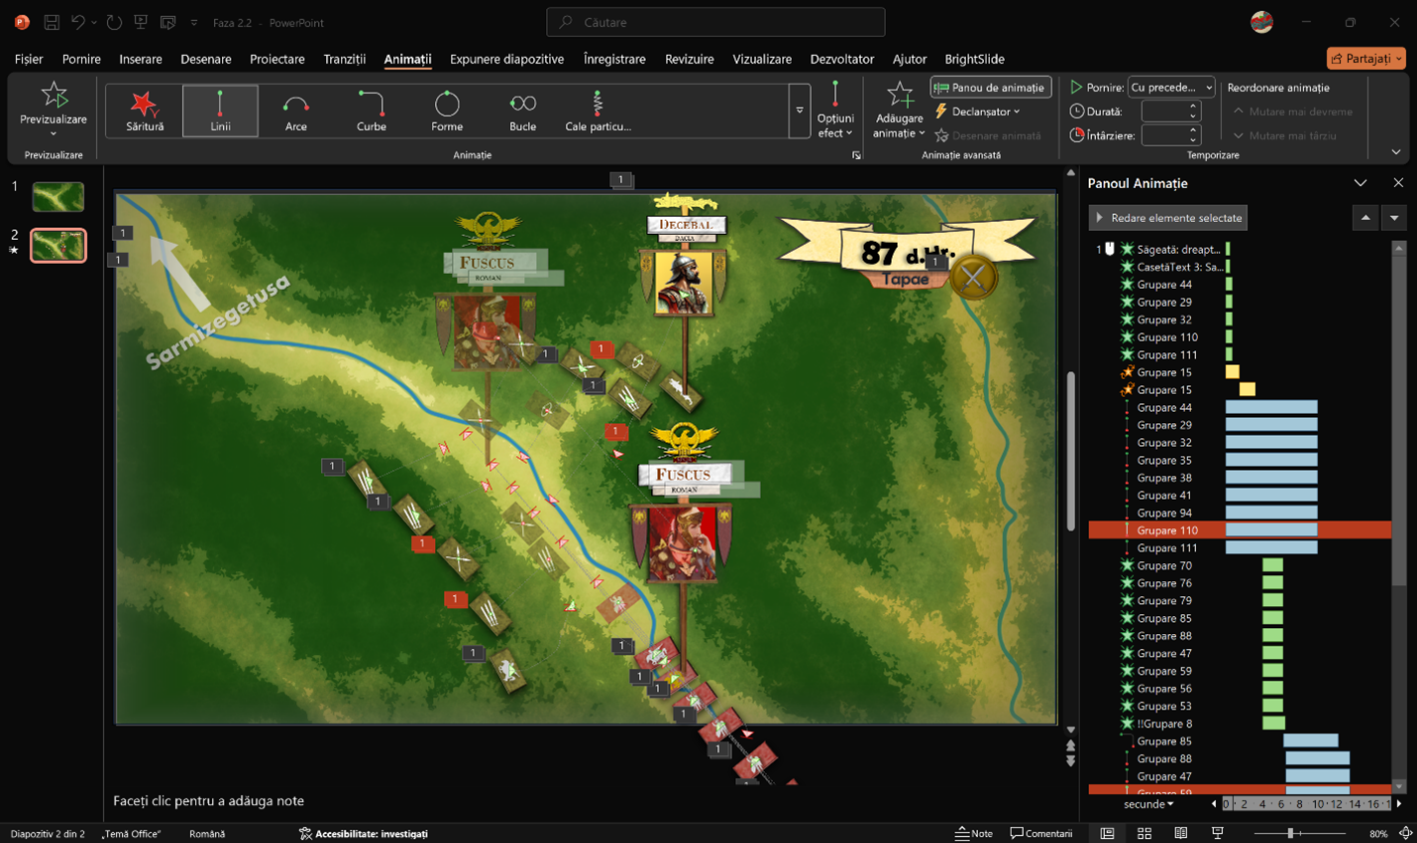This screenshot has height=843, width=1417.
Task: Open the Animație group dialog launcher
Action: [x=856, y=155]
